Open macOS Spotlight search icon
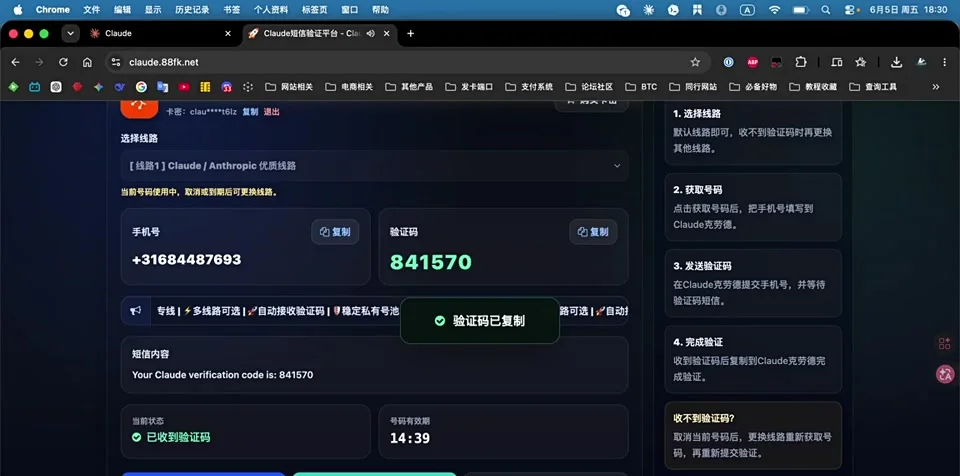 point(826,10)
